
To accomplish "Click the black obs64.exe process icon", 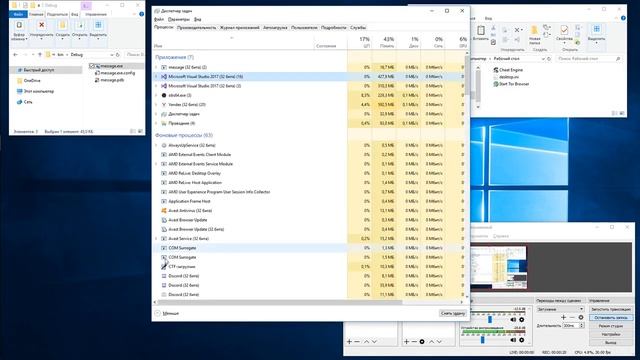I will click(x=164, y=95).
